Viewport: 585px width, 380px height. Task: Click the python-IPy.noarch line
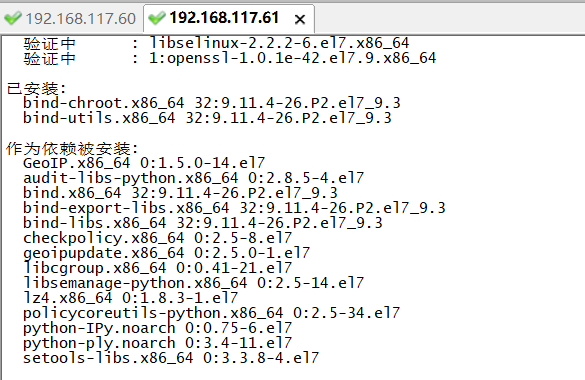pos(157,328)
